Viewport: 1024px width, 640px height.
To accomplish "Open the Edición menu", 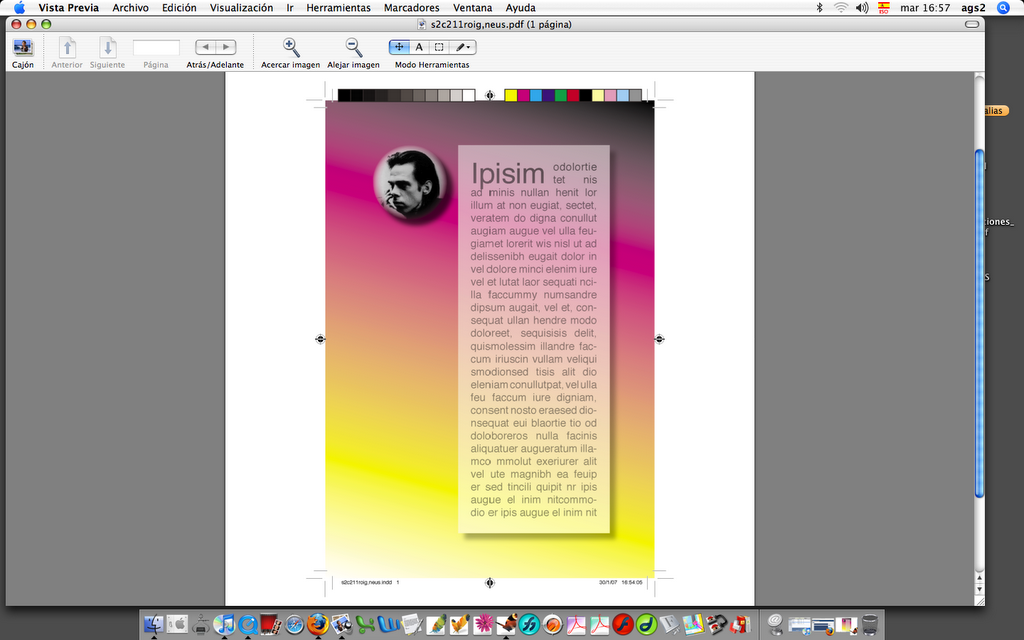I will coord(179,8).
